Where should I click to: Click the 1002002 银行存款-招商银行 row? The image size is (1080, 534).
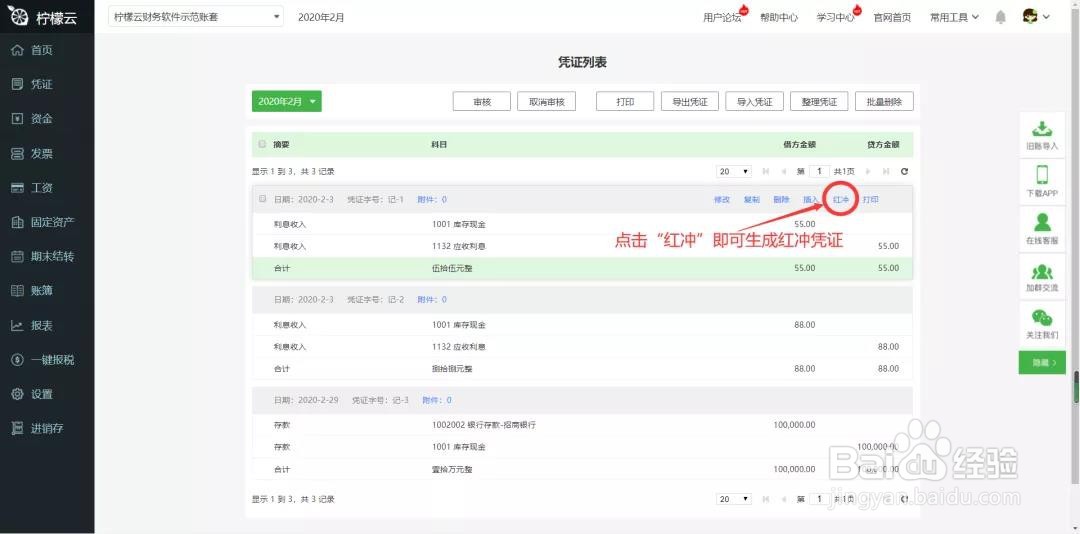(582, 425)
